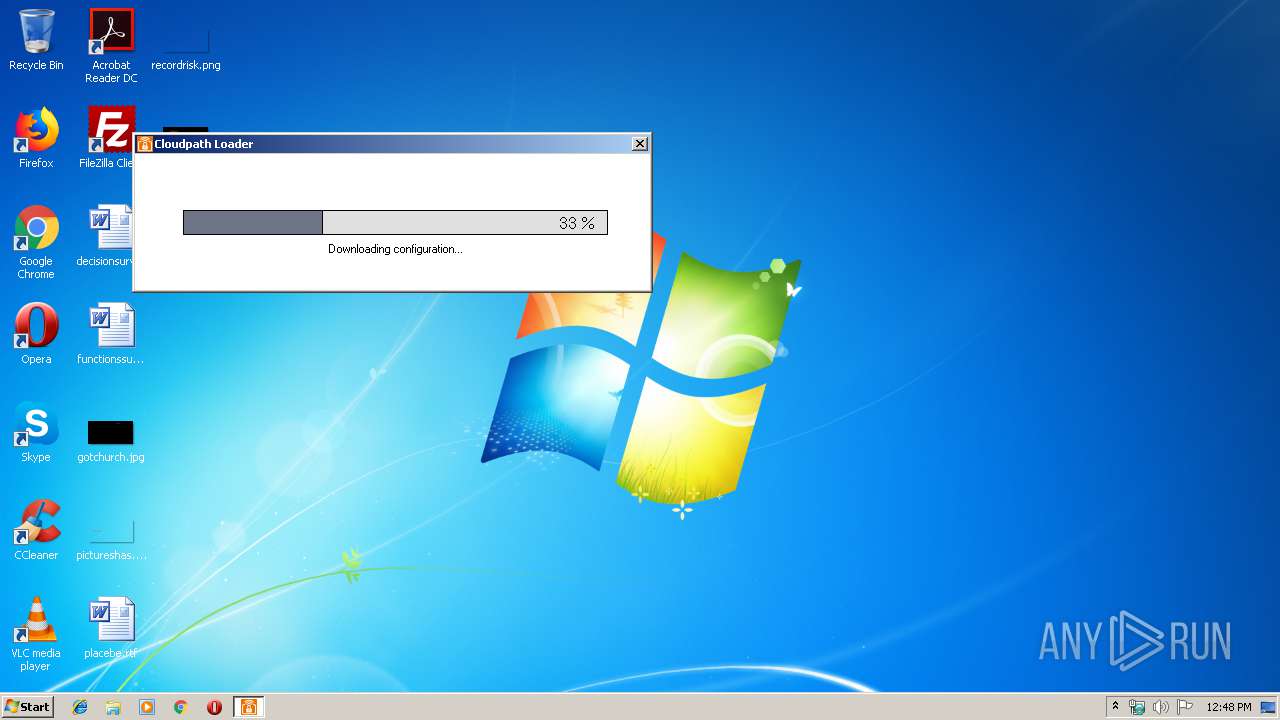Click the 33% download progress bar
This screenshot has width=1280, height=720.
click(x=395, y=223)
